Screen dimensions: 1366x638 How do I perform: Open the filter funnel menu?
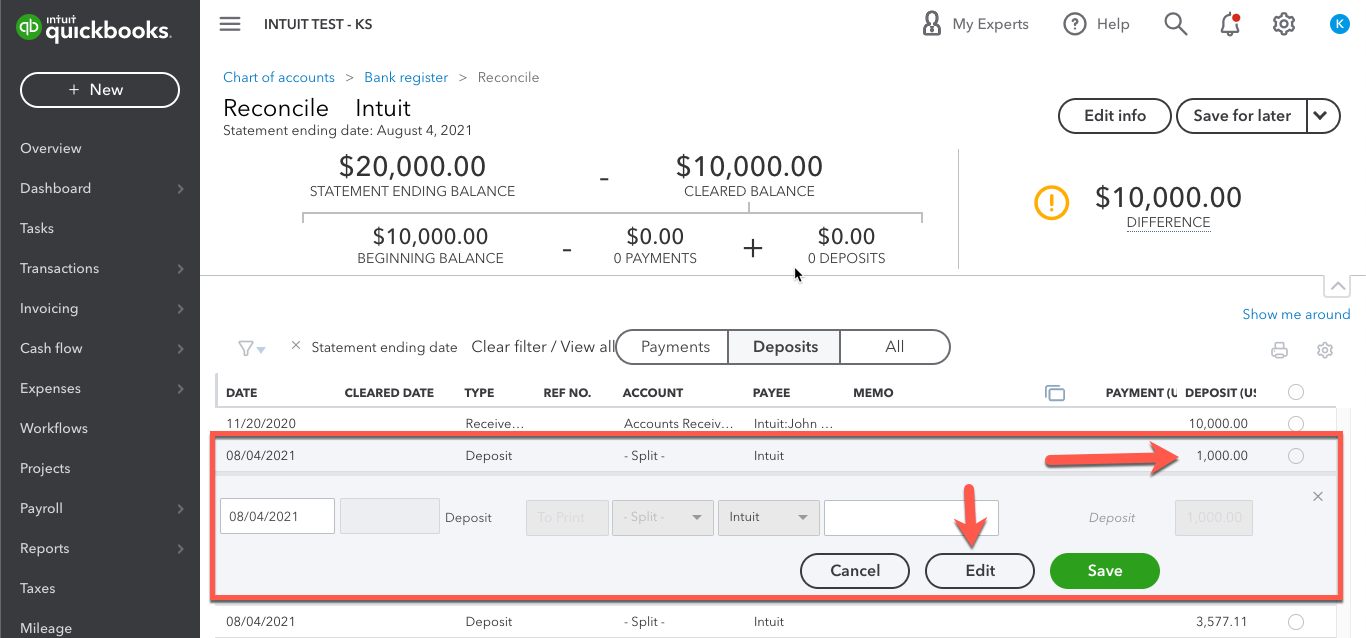[247, 347]
